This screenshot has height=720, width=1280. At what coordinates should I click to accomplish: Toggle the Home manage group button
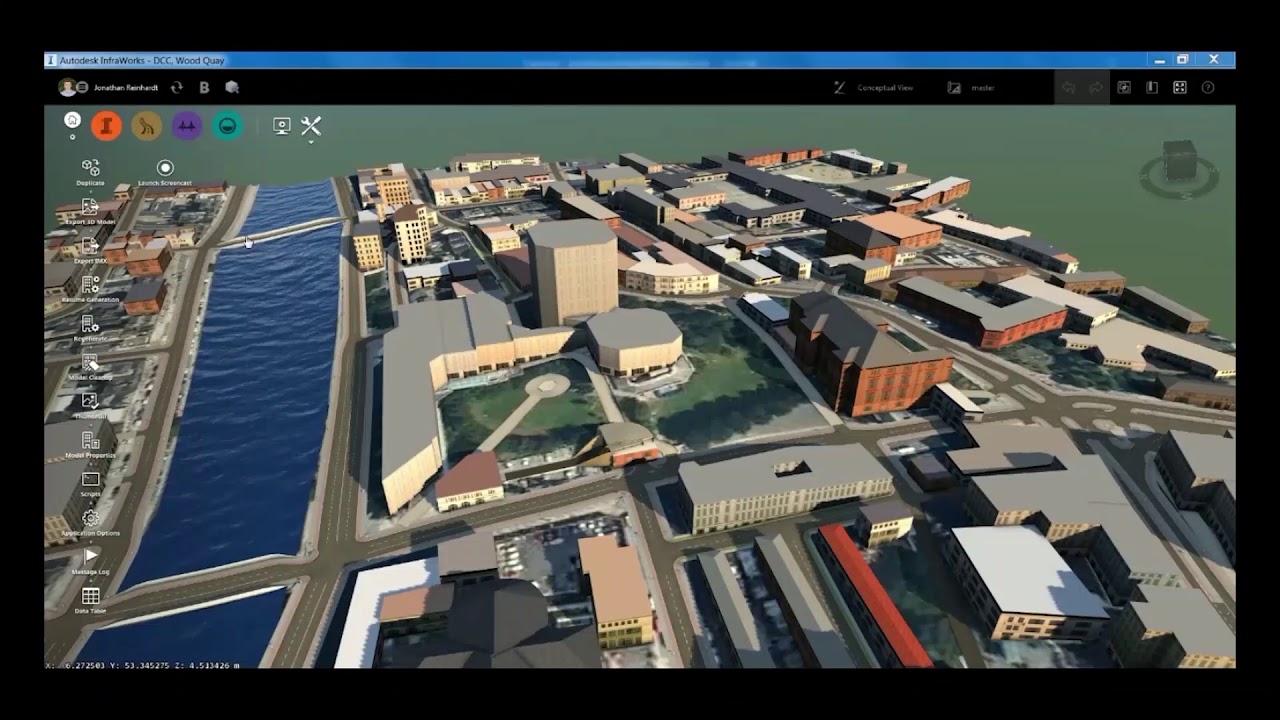pos(71,118)
